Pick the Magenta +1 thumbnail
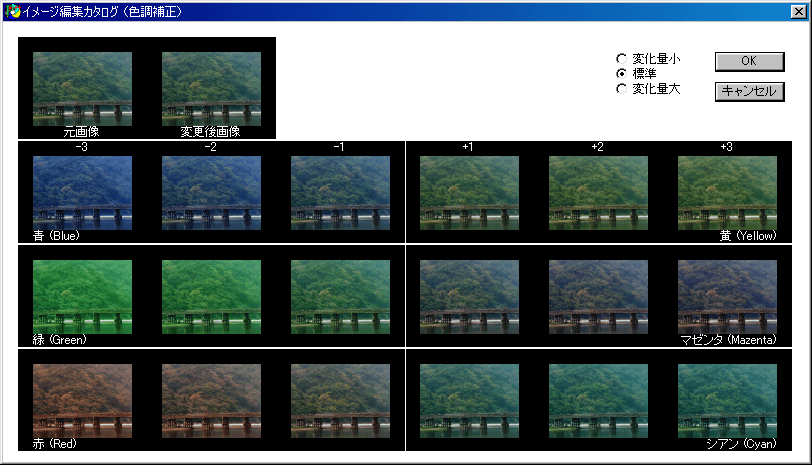 tap(469, 297)
